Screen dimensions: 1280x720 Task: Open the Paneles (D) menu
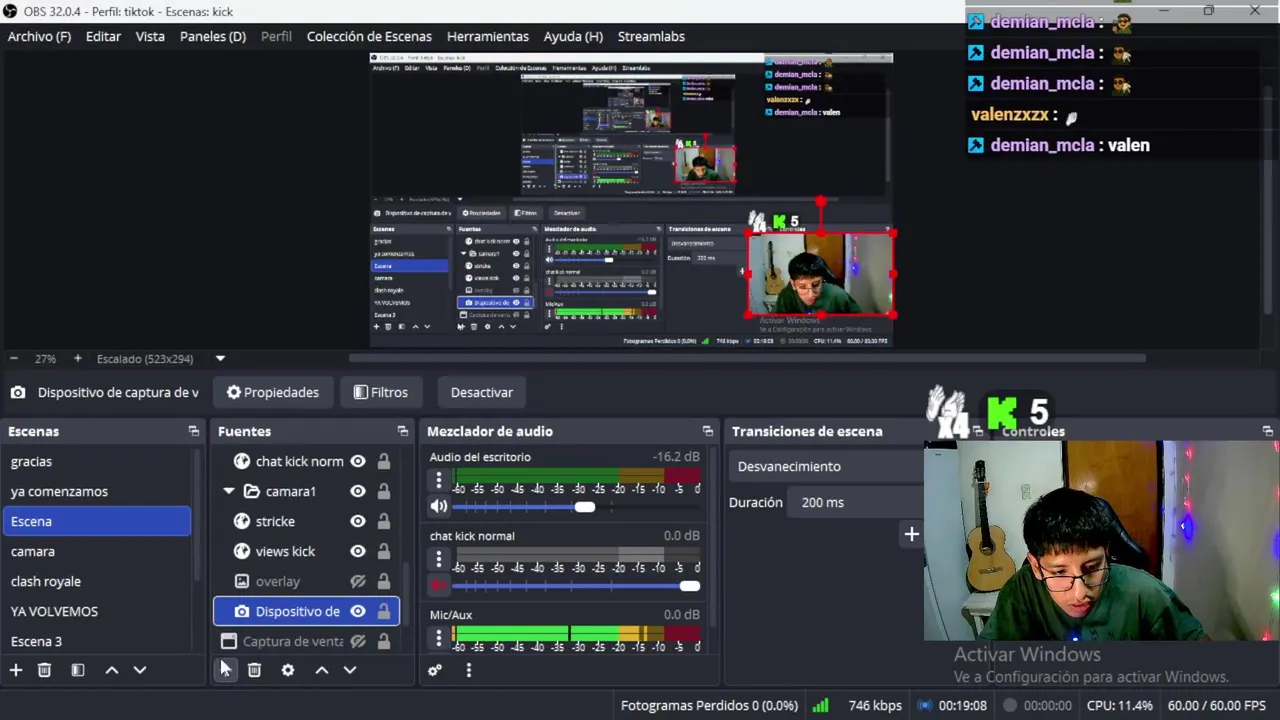tap(213, 36)
